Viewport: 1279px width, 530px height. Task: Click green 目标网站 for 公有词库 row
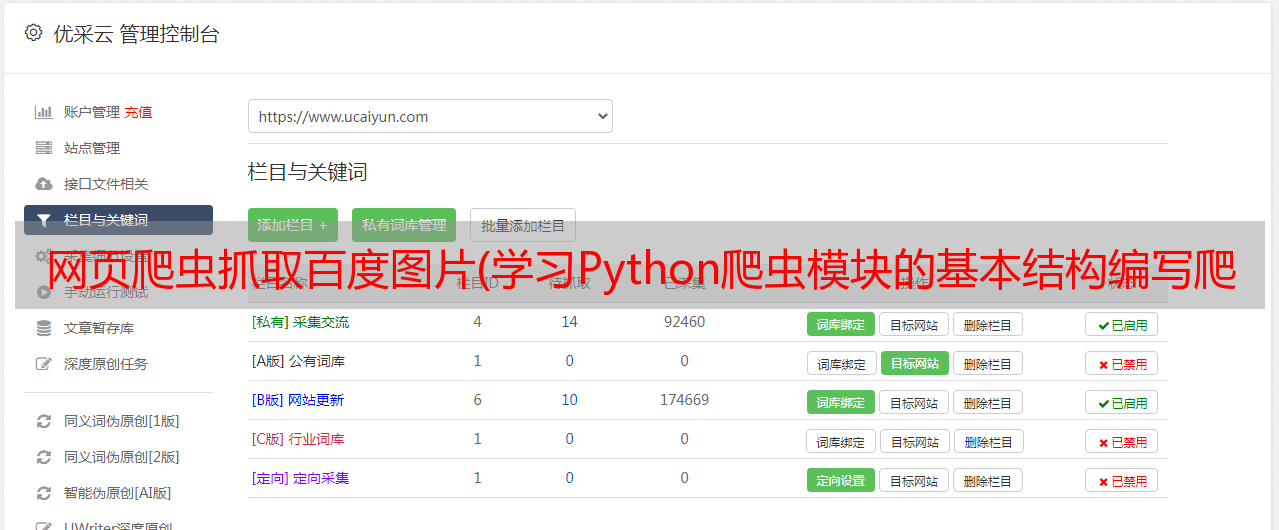point(914,363)
